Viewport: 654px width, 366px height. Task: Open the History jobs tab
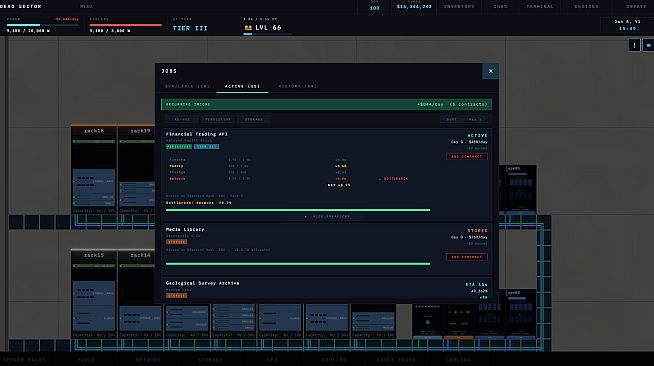(x=297, y=86)
